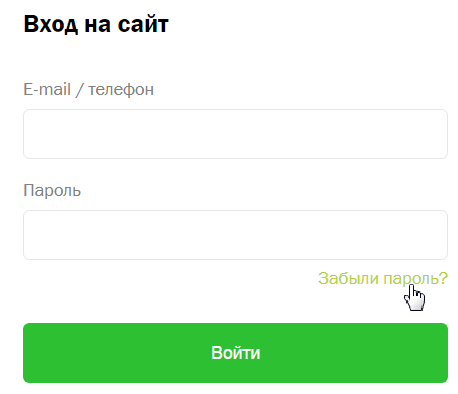Click the E-mail / телефон label
This screenshot has height=394, width=458.
[x=88, y=89]
